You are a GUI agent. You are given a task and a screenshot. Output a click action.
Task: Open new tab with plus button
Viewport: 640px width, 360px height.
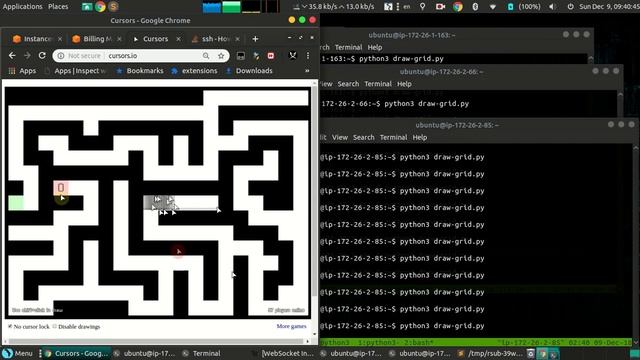pyautogui.click(x=255, y=39)
